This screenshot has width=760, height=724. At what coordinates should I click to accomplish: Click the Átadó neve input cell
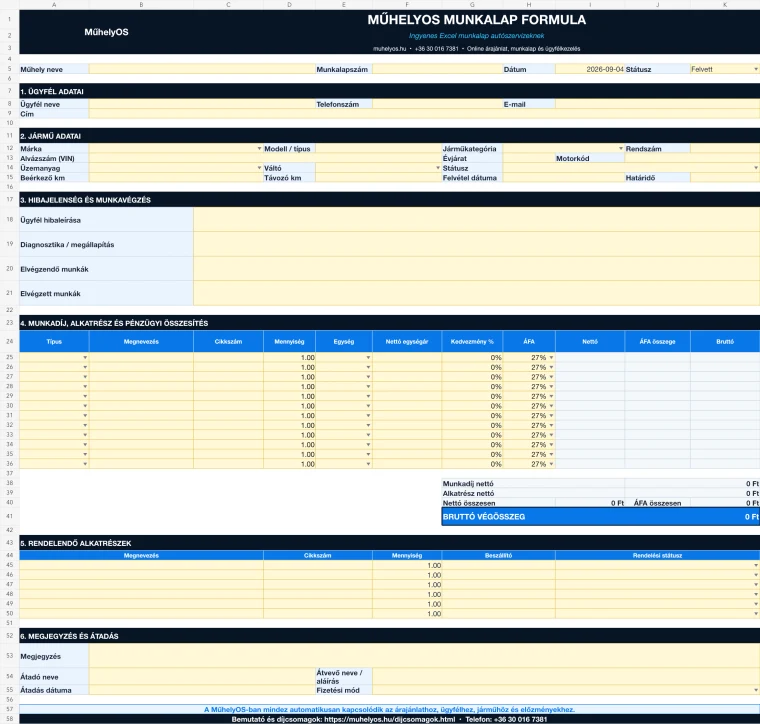(202, 677)
